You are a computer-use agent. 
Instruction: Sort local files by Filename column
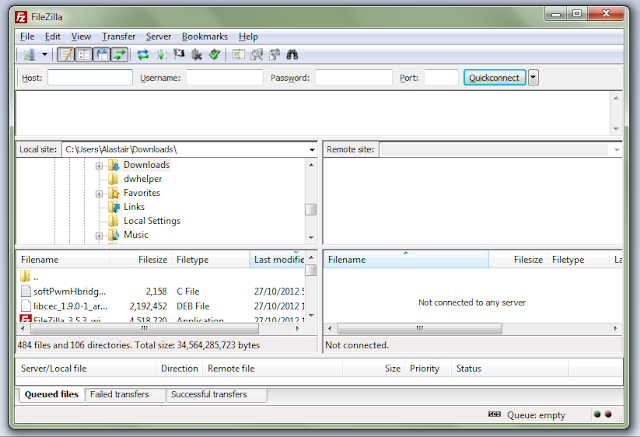click(63, 260)
